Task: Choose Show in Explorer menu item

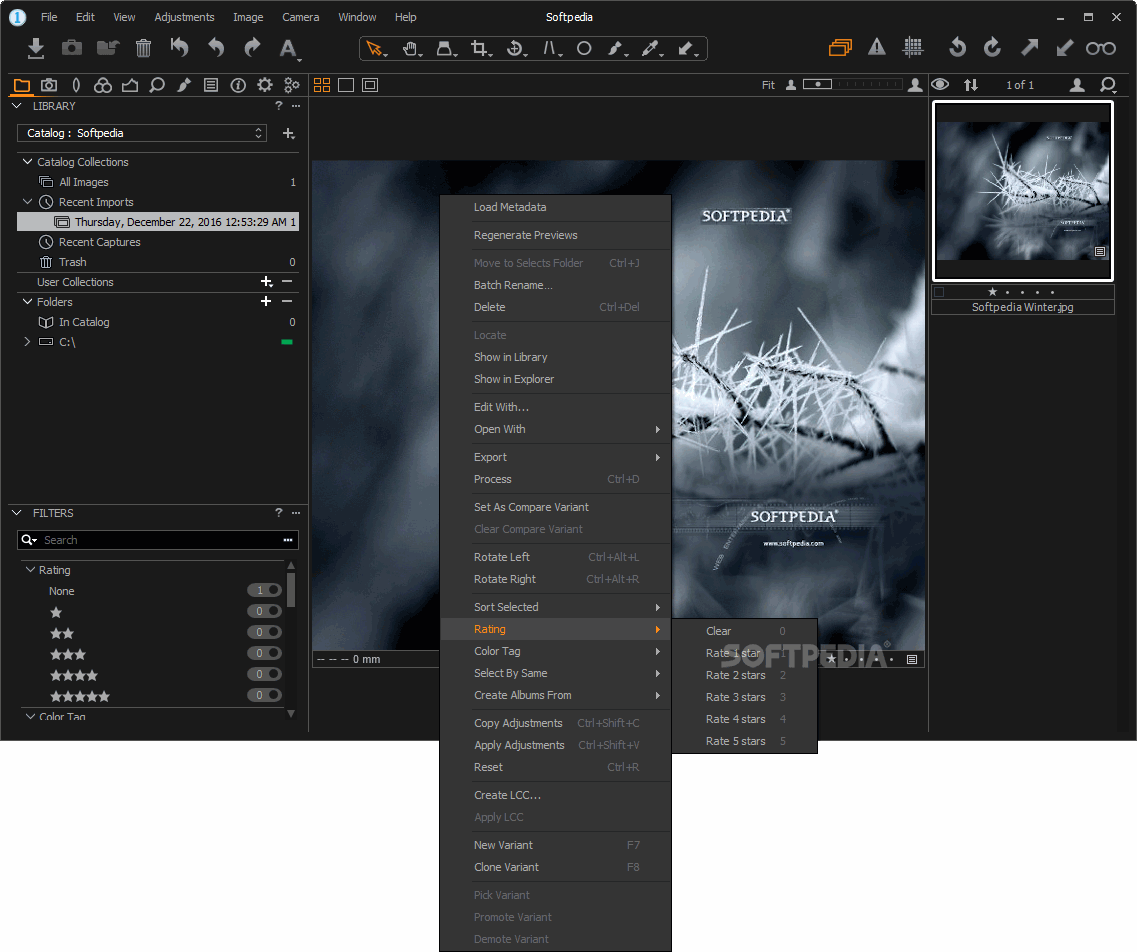Action: click(555, 379)
